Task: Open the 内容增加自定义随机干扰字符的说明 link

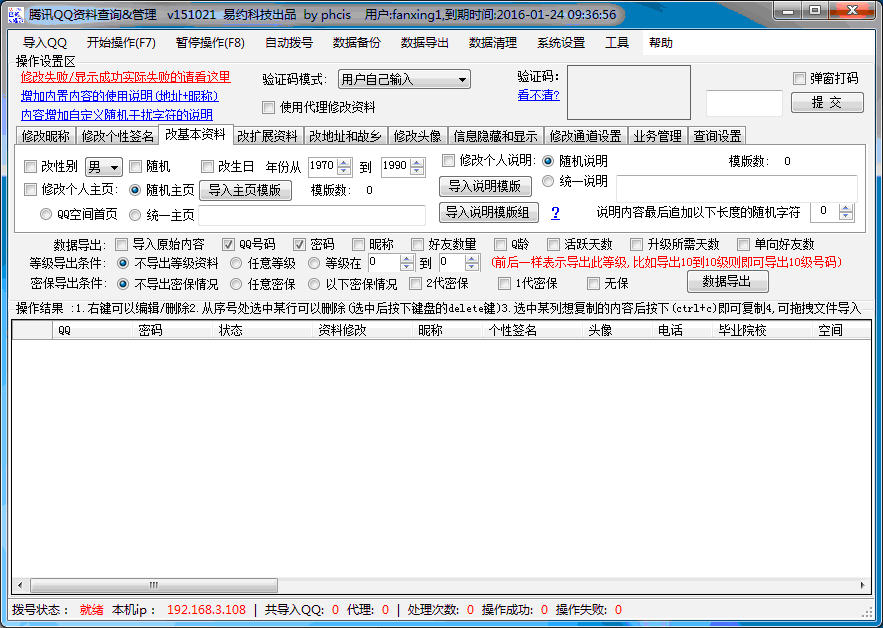Action: (x=117, y=115)
